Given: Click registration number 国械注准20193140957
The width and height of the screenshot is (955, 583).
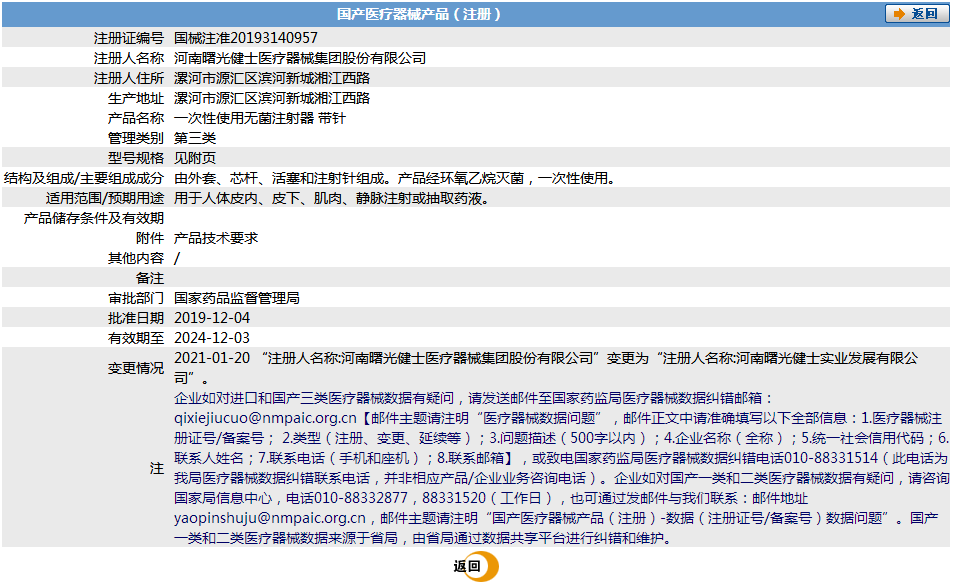Looking at the screenshot, I should coord(245,38).
